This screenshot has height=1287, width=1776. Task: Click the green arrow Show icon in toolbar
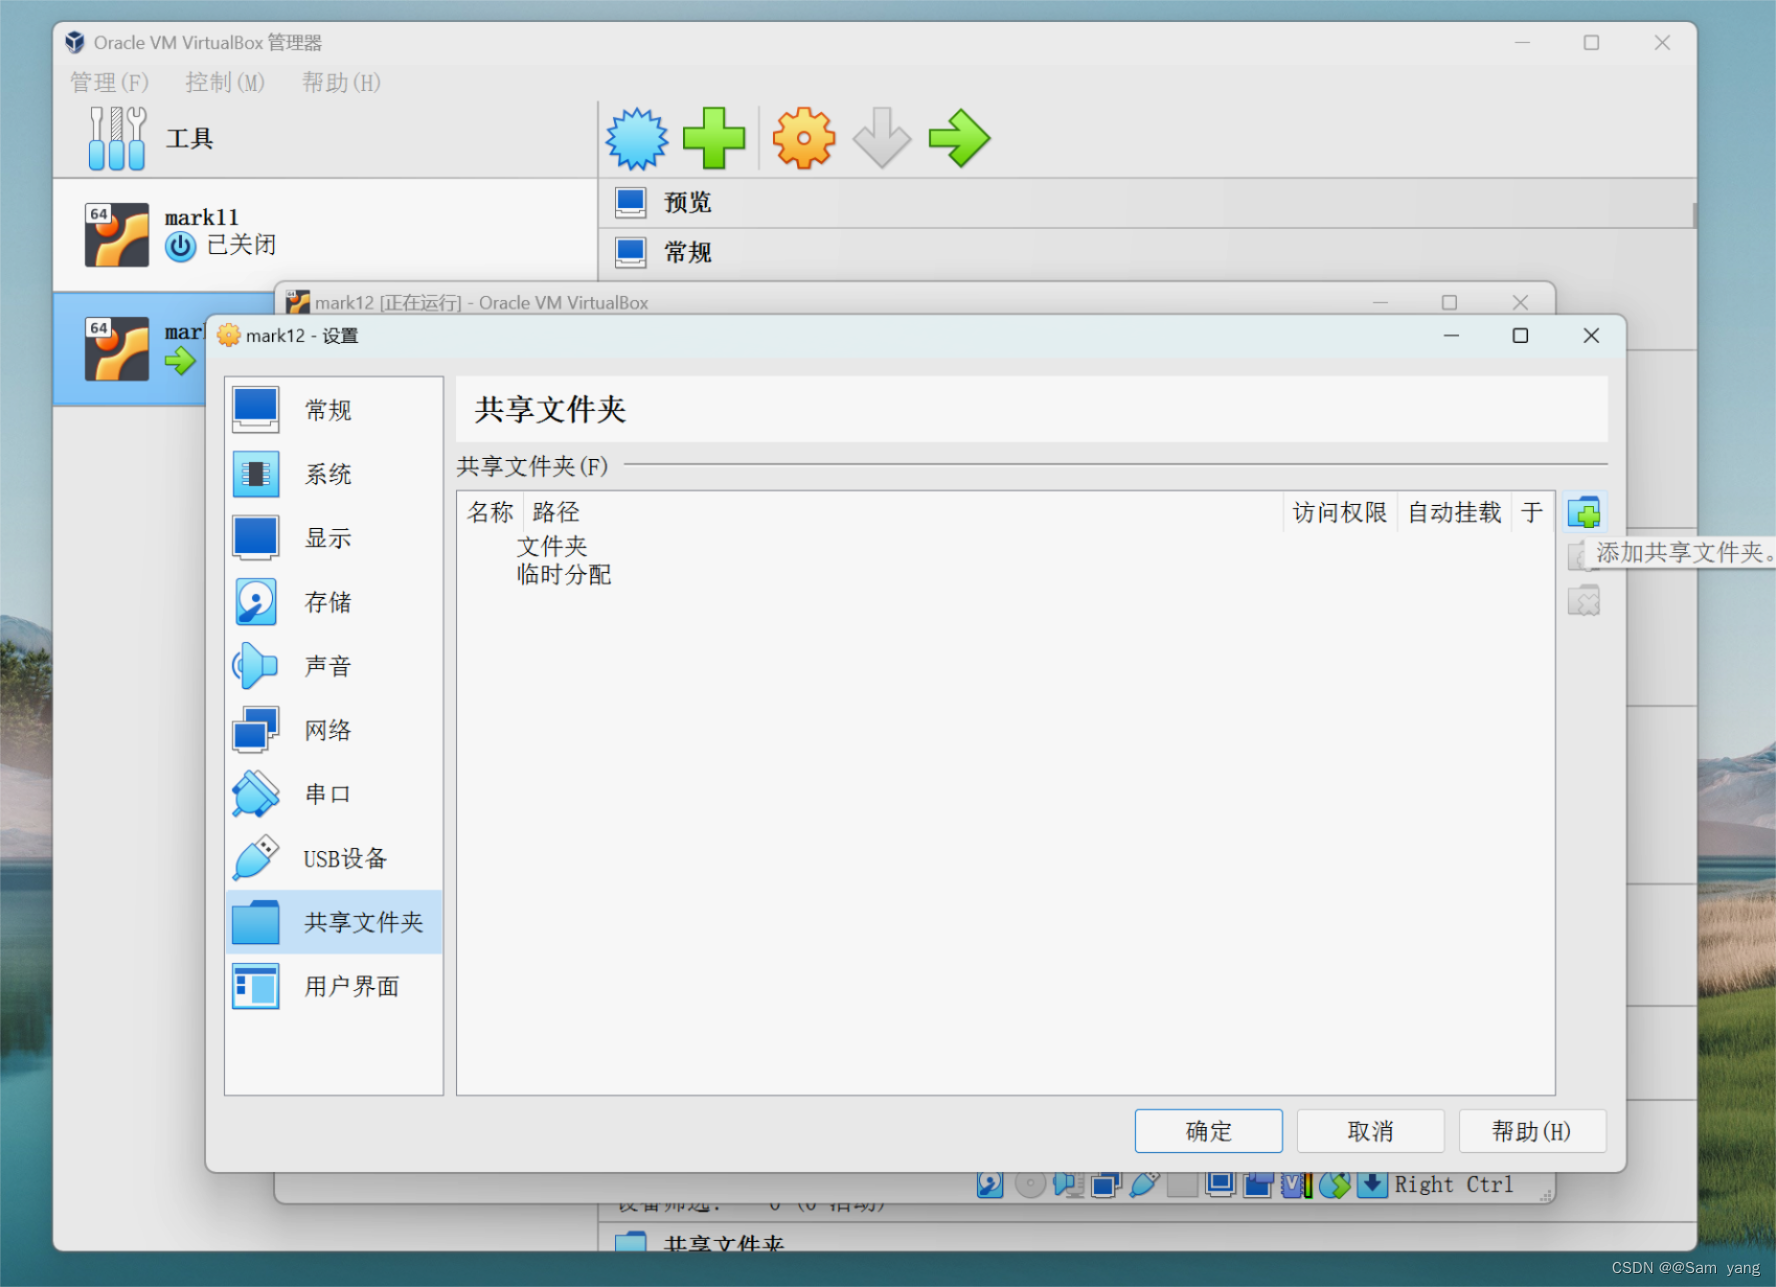tap(959, 138)
